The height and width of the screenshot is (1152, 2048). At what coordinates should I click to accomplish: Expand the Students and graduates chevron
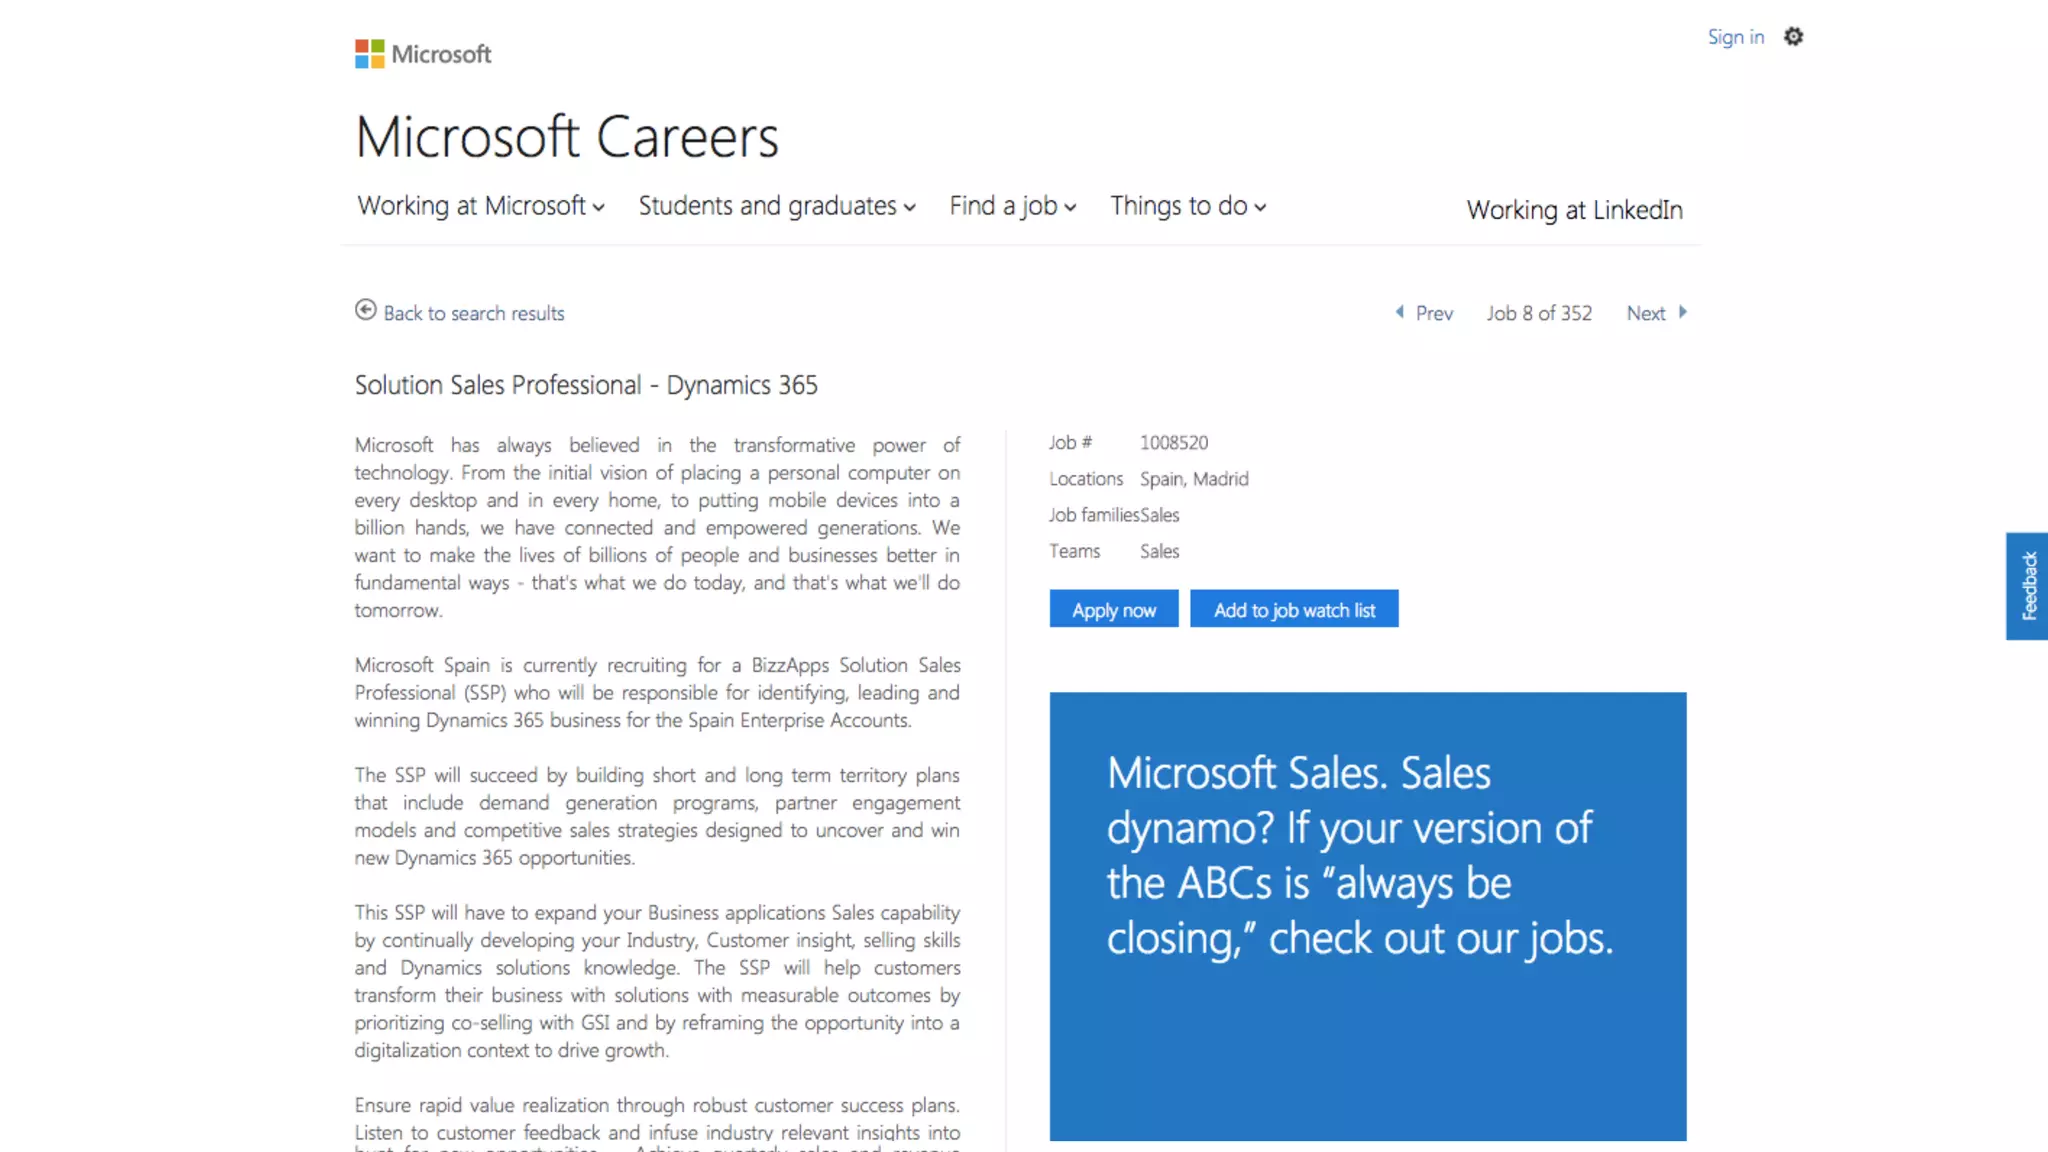(910, 208)
